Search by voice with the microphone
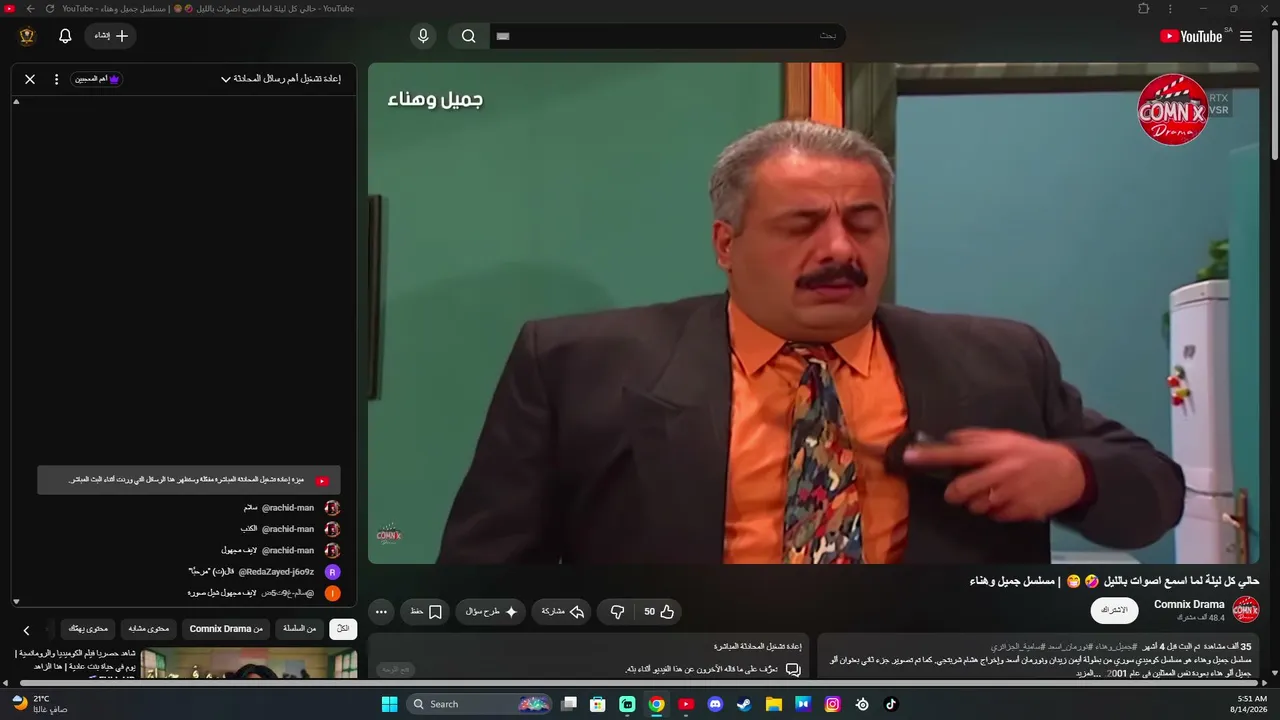The height and width of the screenshot is (720, 1280). (423, 36)
